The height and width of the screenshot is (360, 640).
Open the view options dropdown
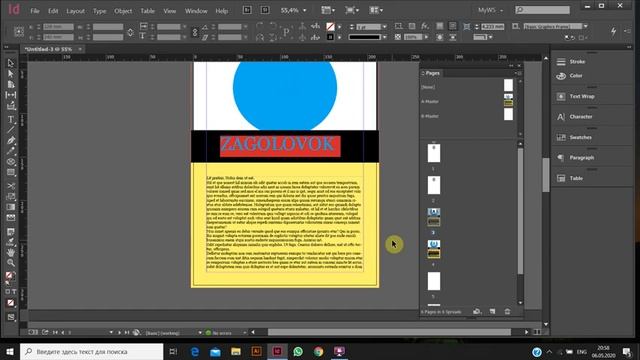(x=328, y=10)
